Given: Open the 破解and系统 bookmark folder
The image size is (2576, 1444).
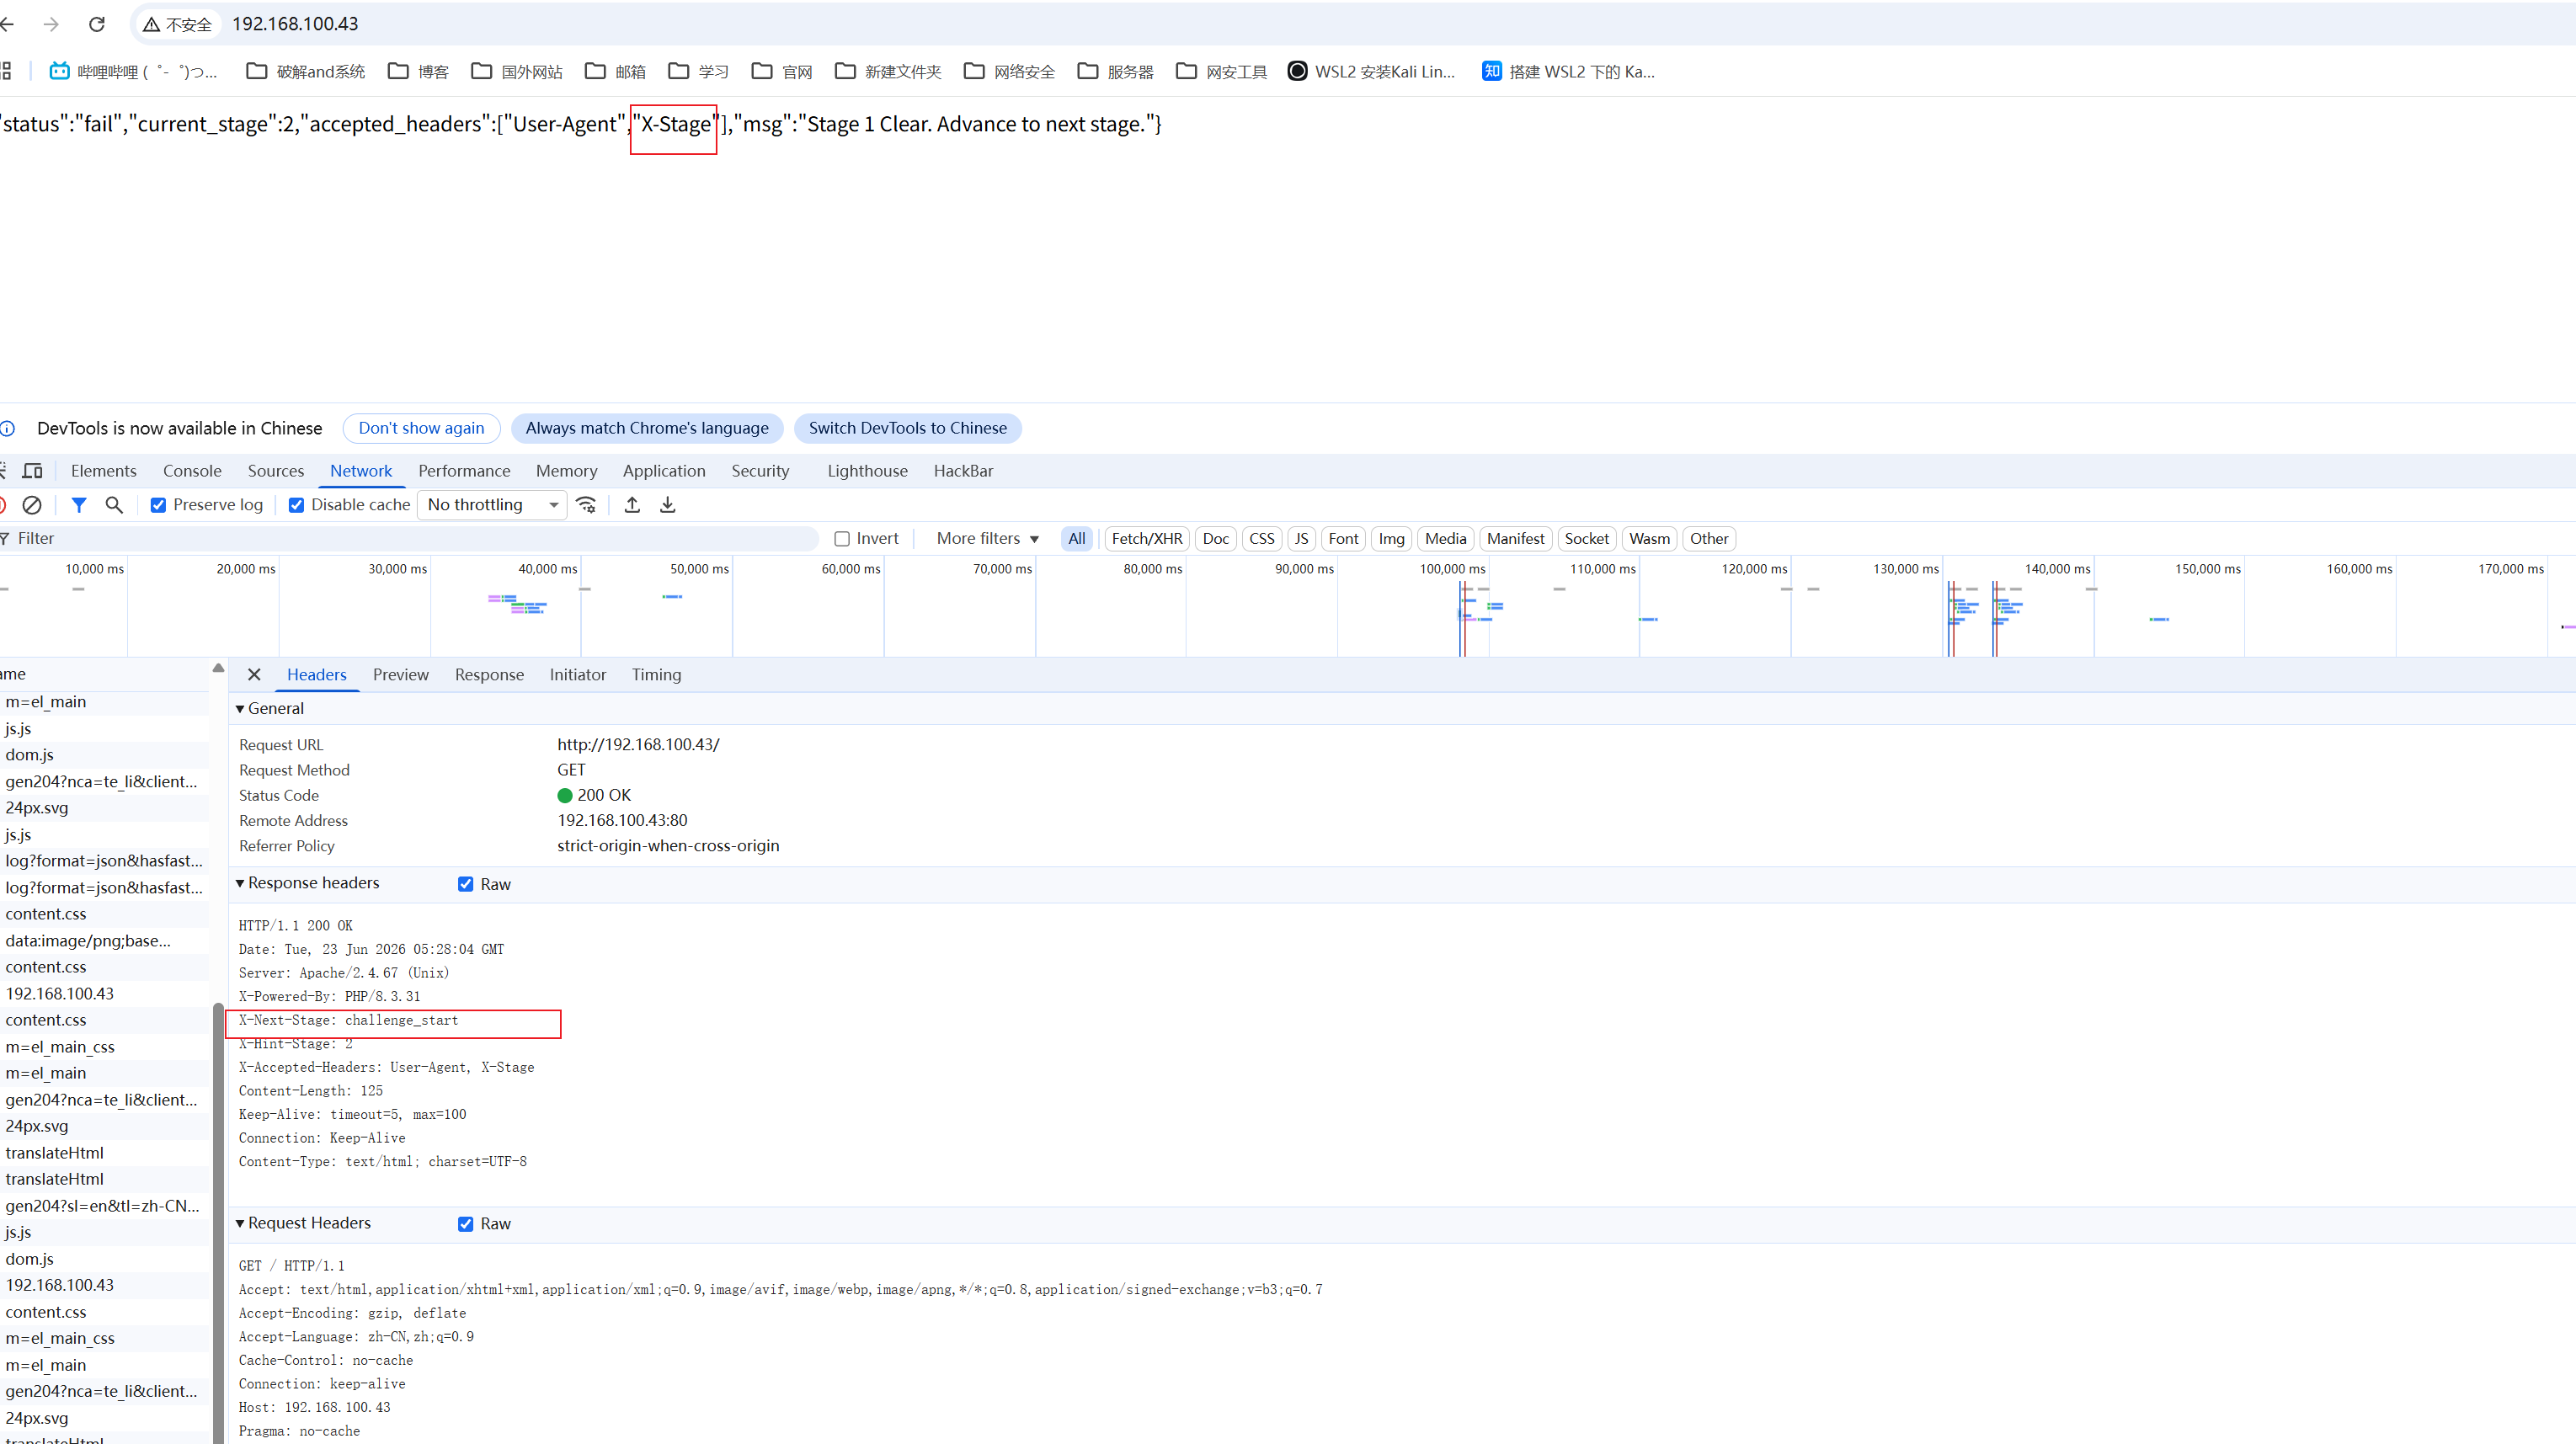Looking at the screenshot, I should pyautogui.click(x=306, y=71).
